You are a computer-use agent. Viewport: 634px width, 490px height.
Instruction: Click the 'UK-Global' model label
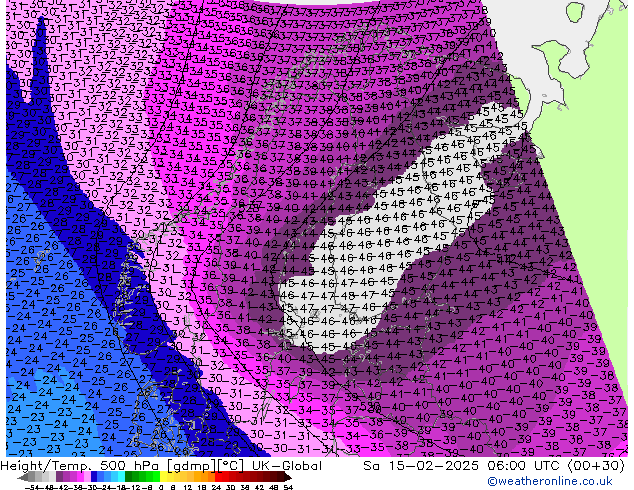287,466
